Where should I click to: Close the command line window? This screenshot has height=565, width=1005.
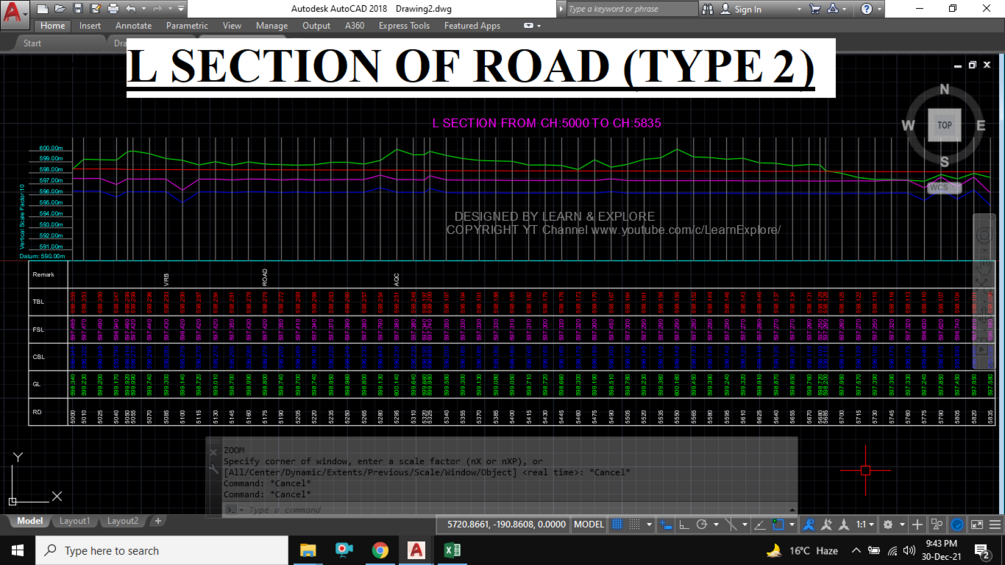[213, 452]
